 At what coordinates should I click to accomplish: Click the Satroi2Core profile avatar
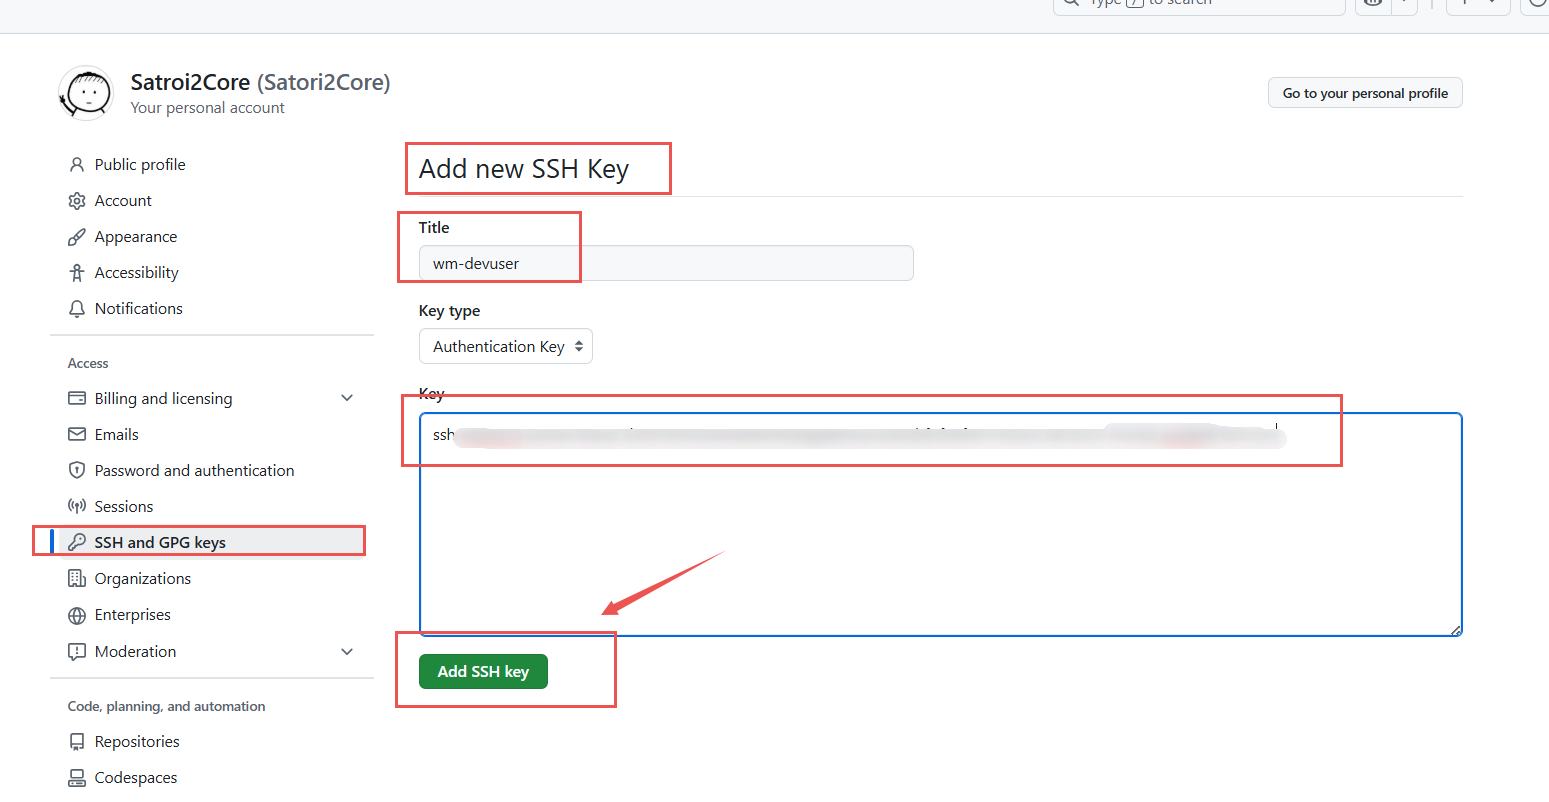(x=86, y=93)
